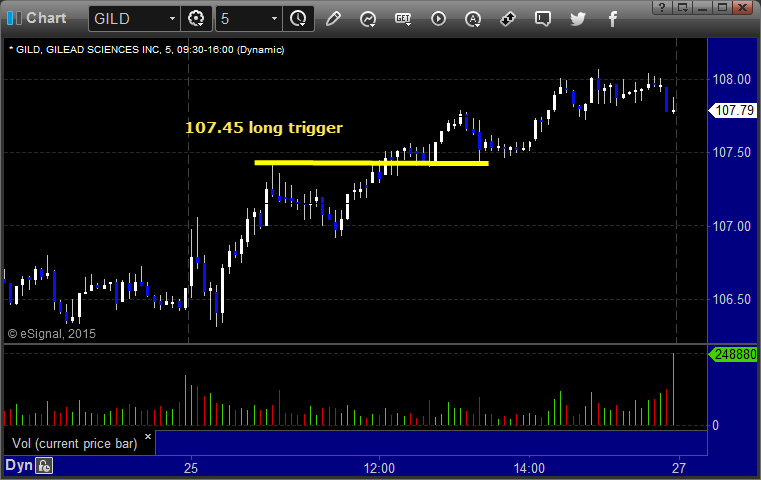Click the 108.00 price axis label
Viewport: 761px width, 480px height.
point(731,79)
